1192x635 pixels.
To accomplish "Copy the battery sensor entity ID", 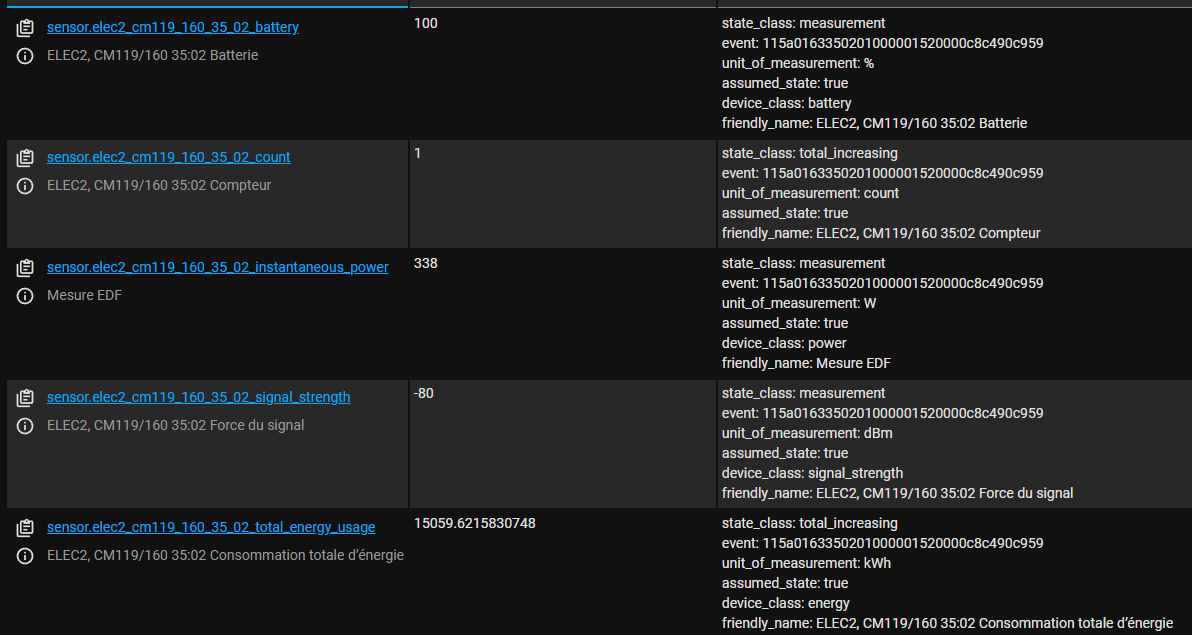I will click(26, 28).
